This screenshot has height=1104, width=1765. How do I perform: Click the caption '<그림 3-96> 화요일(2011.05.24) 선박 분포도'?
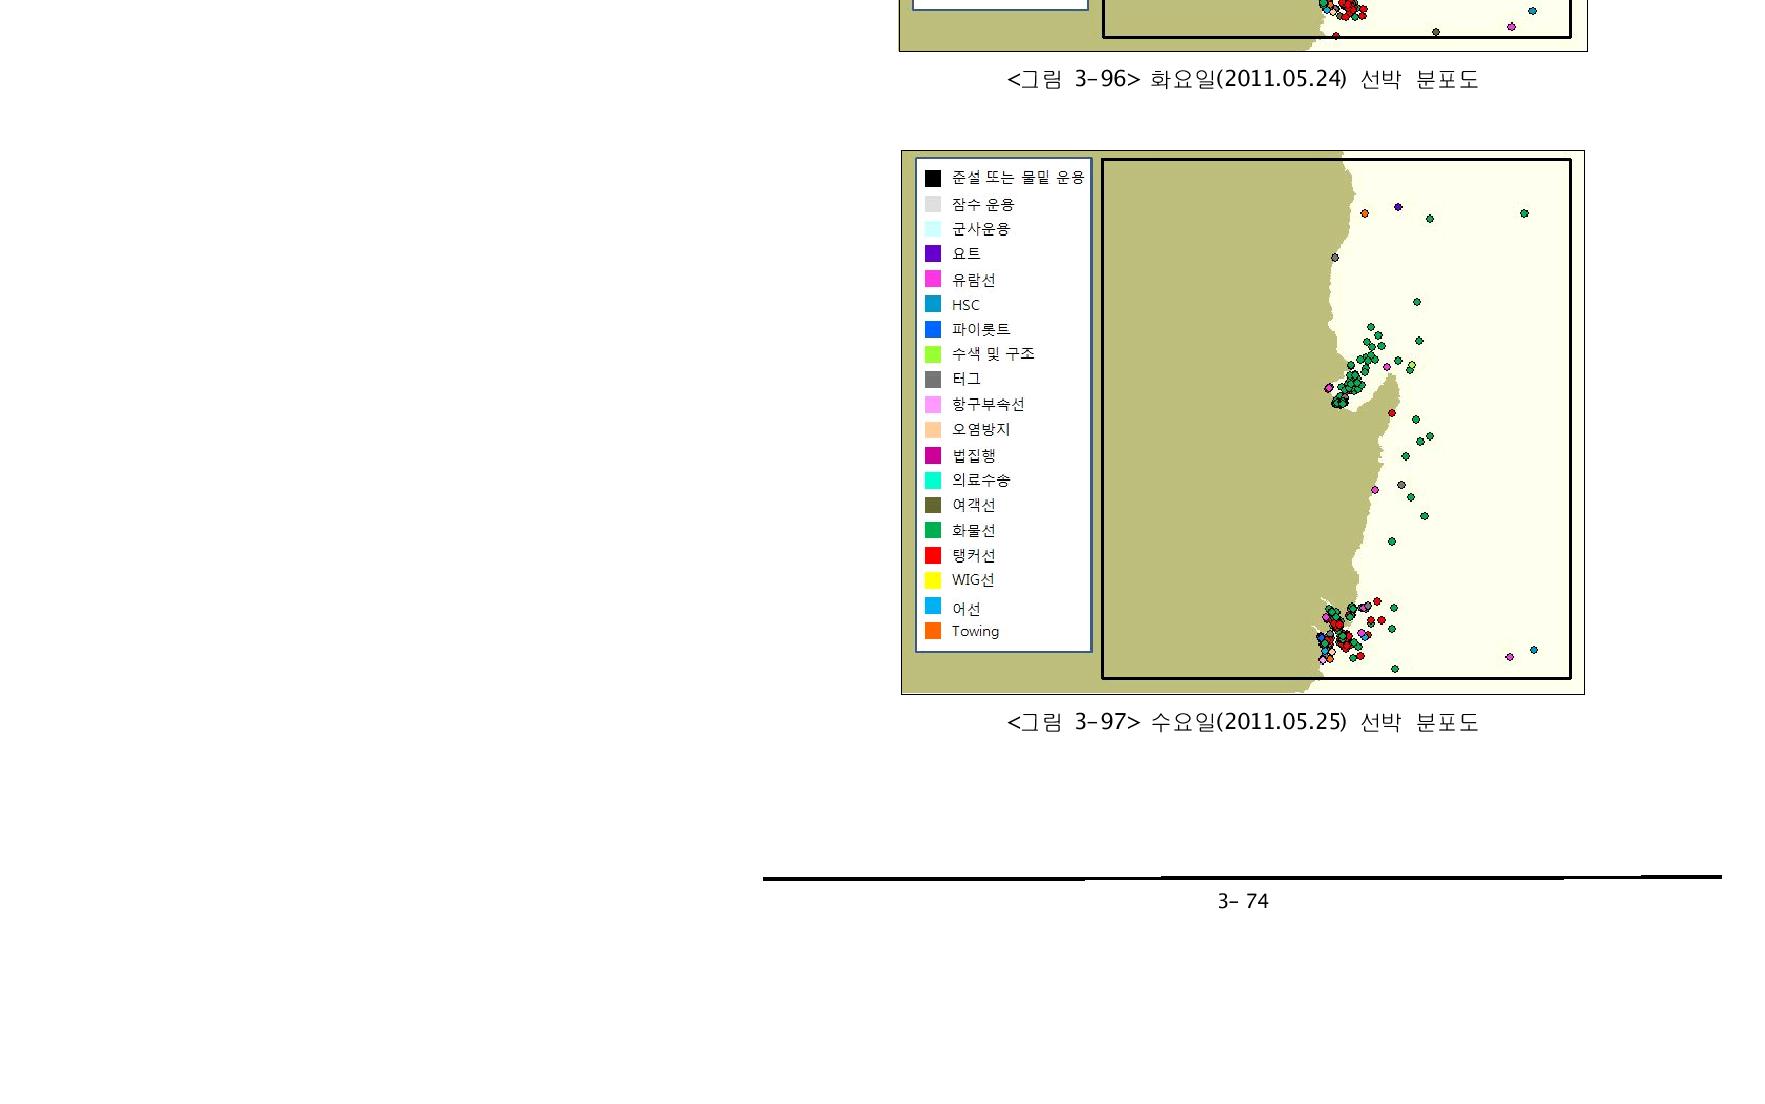click(x=1243, y=79)
